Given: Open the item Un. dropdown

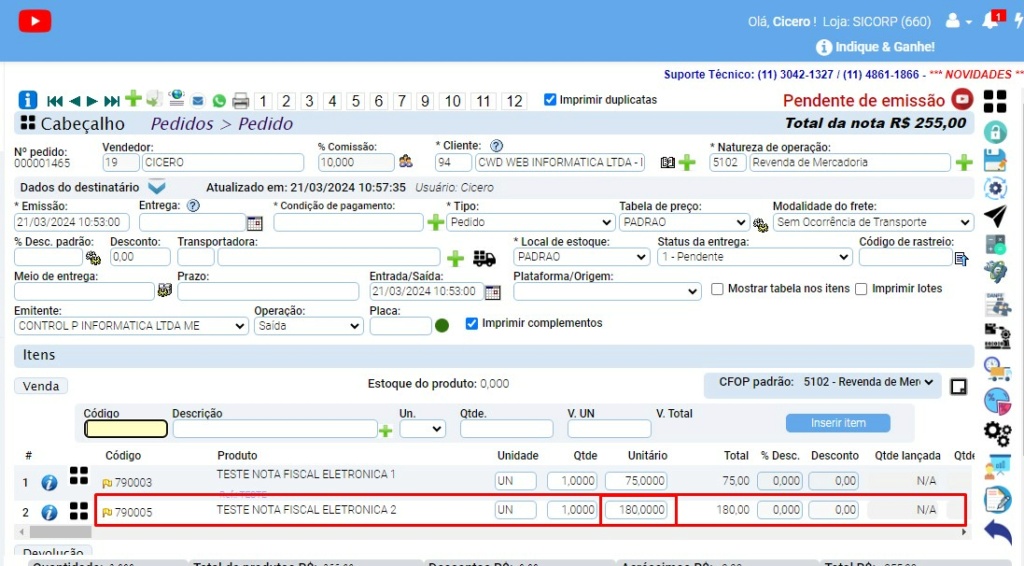Looking at the screenshot, I should tap(422, 429).
